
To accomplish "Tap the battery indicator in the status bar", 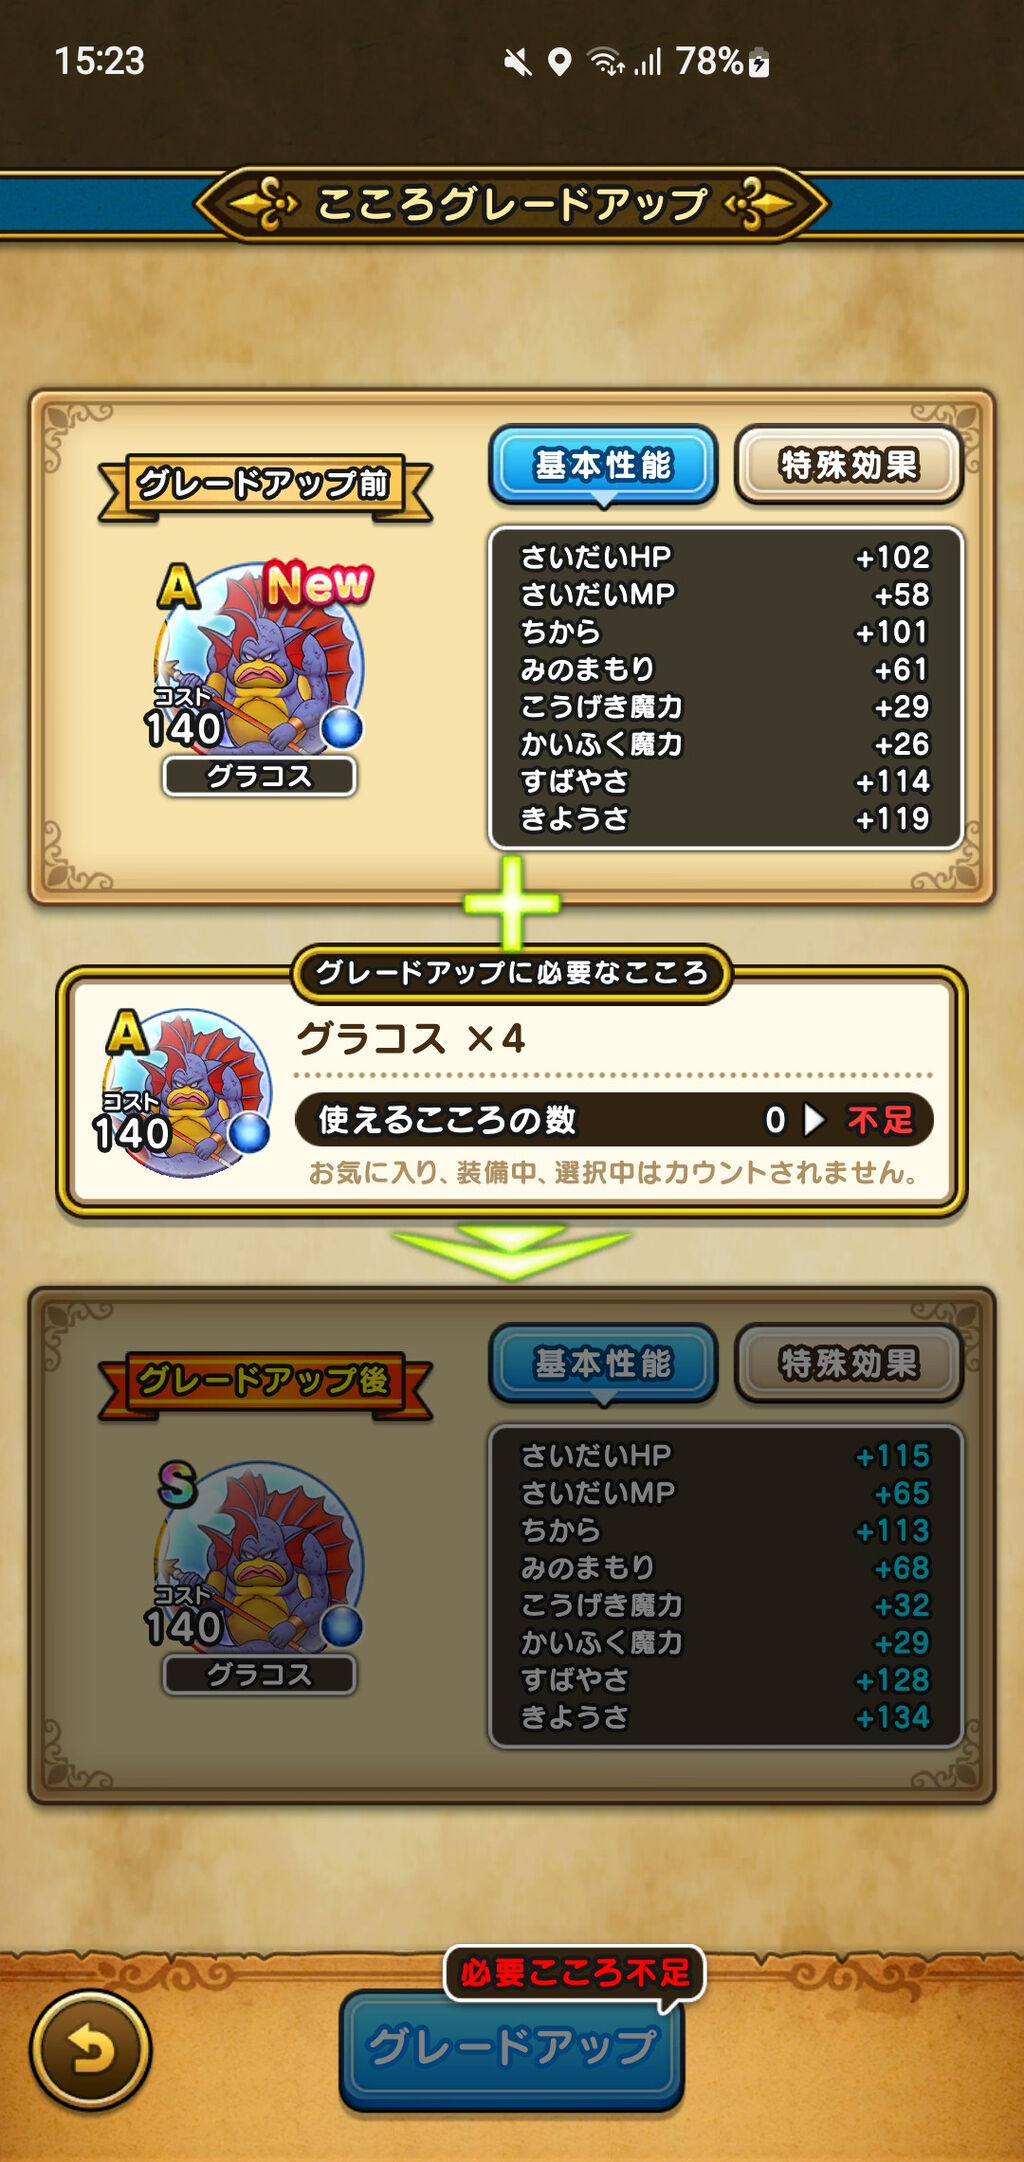I will (x=759, y=62).
